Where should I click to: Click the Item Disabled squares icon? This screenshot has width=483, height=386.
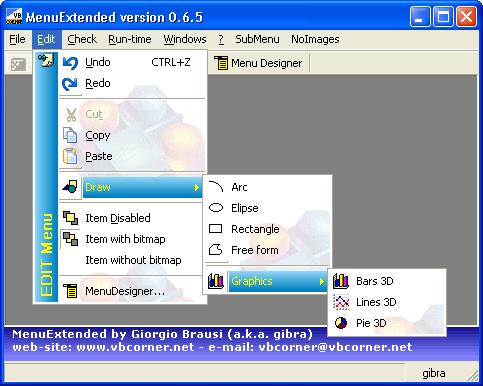point(70,218)
